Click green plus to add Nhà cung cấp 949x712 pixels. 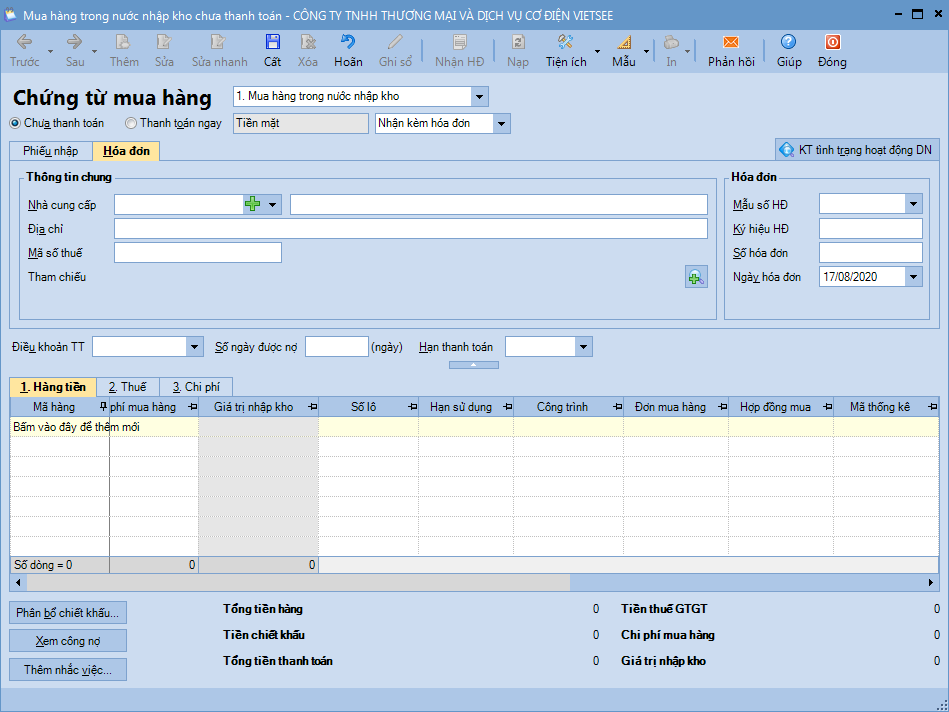click(253, 204)
